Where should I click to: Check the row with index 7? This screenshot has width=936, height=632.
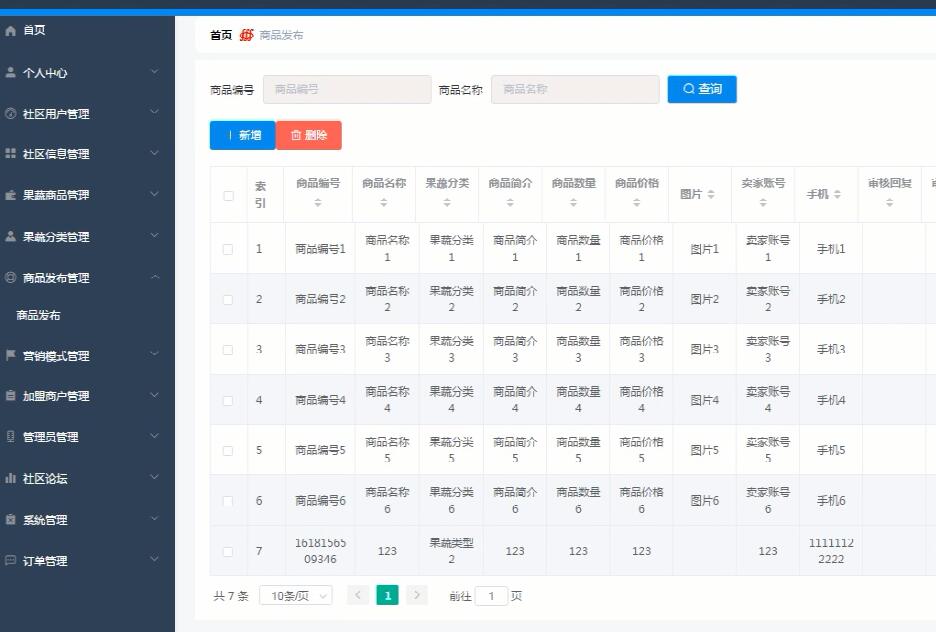(228, 551)
